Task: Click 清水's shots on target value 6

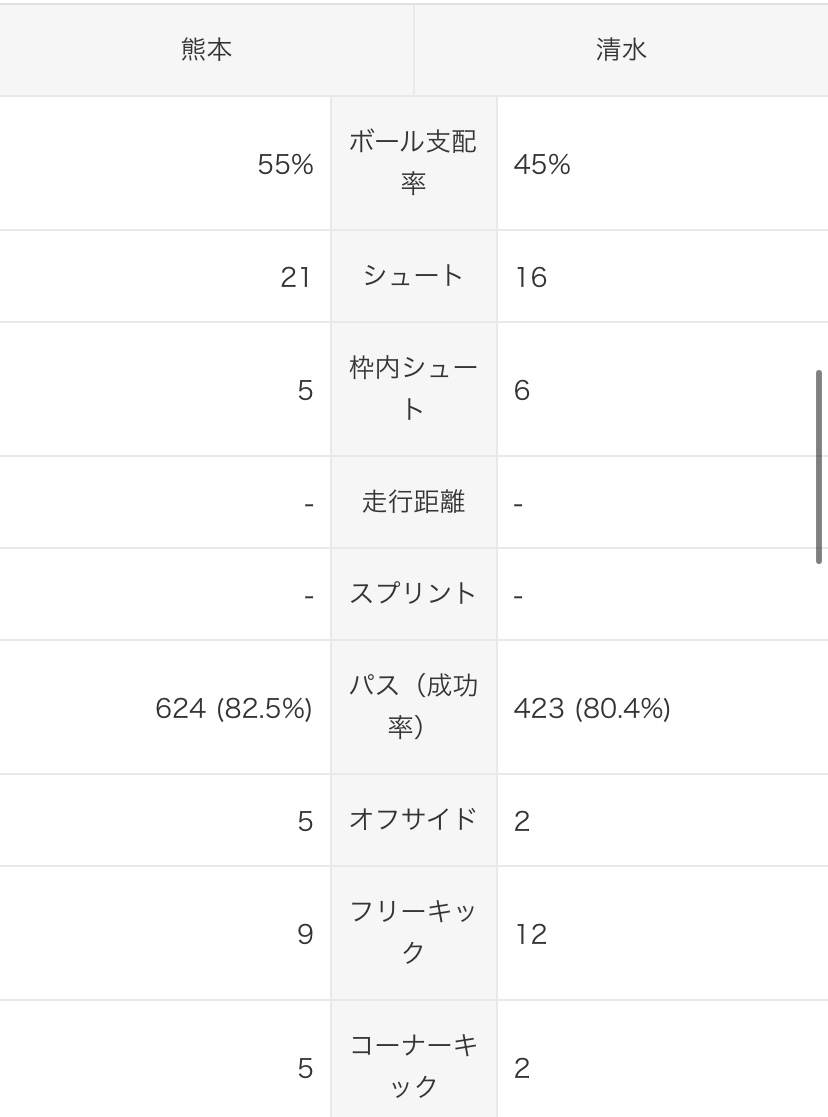Action: (522, 390)
